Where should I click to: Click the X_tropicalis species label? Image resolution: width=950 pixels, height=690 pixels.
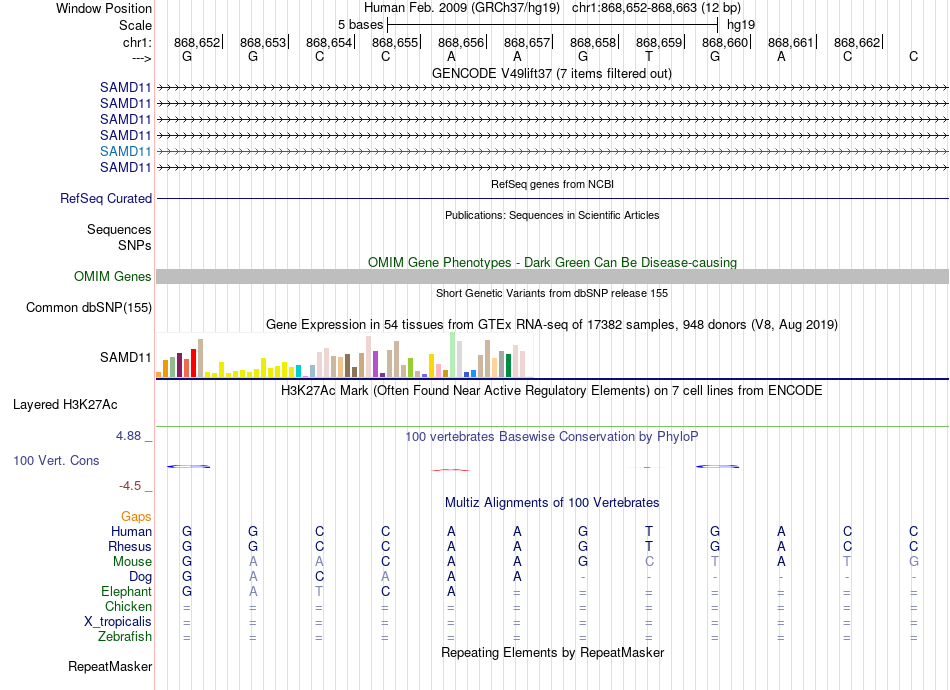pyautogui.click(x=118, y=622)
